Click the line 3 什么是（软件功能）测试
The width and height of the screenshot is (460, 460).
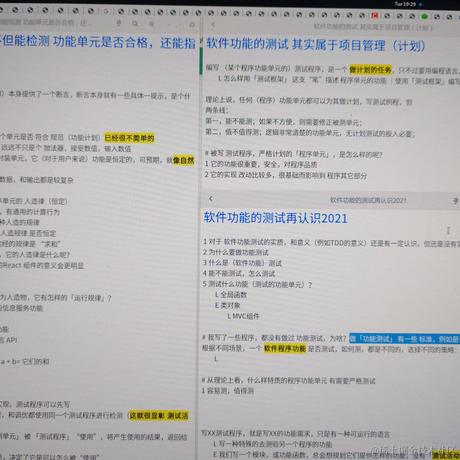pyautogui.click(x=242, y=263)
